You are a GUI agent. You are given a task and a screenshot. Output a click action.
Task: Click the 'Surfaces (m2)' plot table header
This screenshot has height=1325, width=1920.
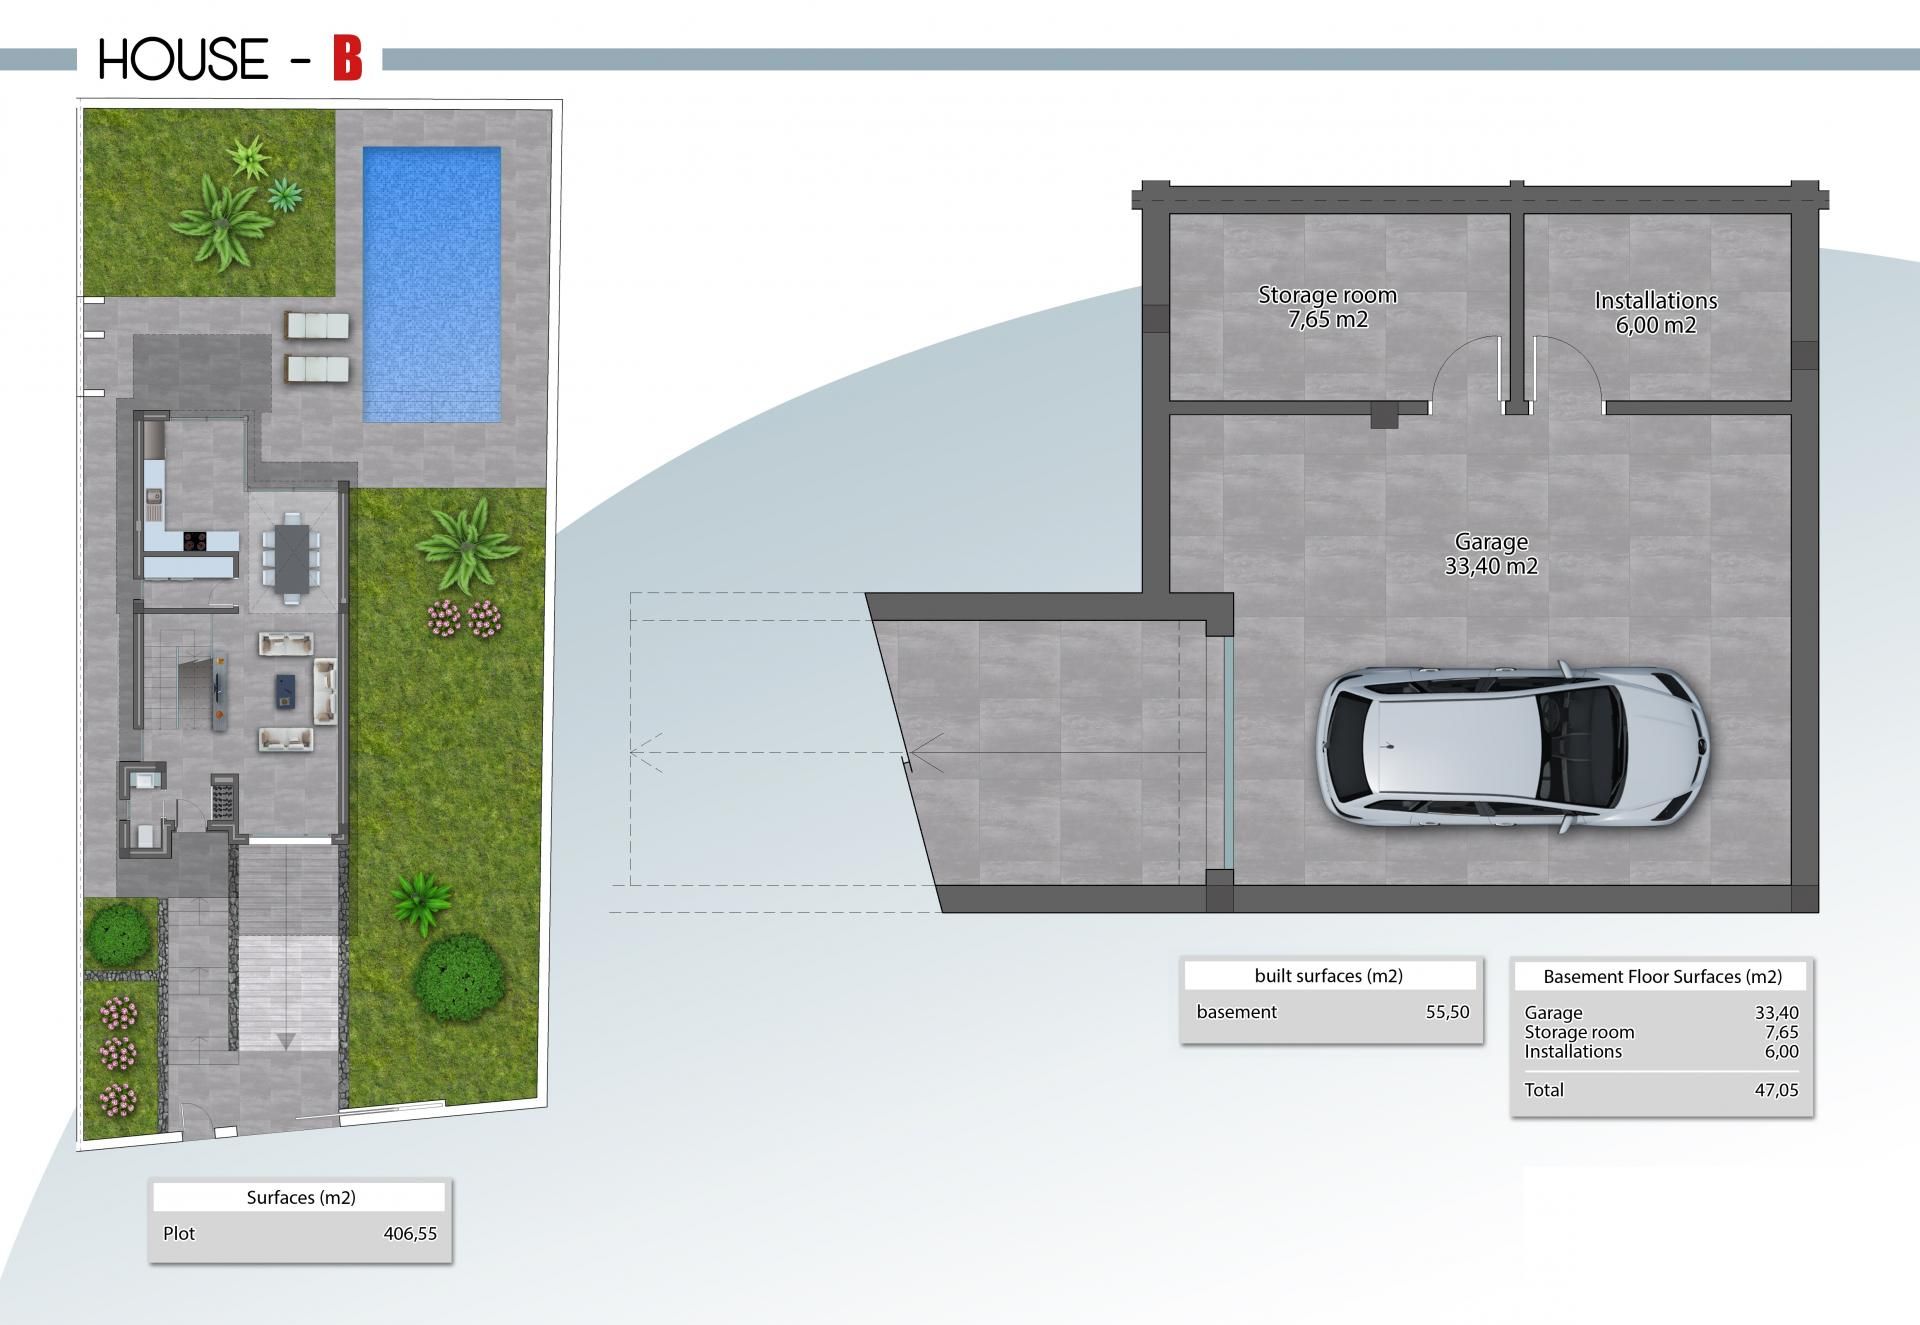coord(301,1198)
